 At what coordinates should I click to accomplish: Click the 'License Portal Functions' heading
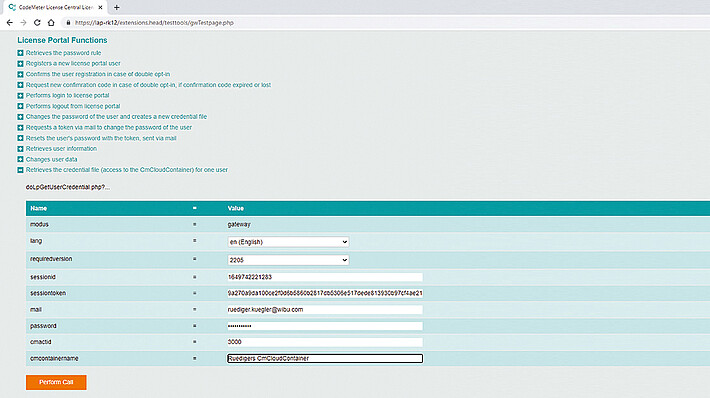(62, 40)
